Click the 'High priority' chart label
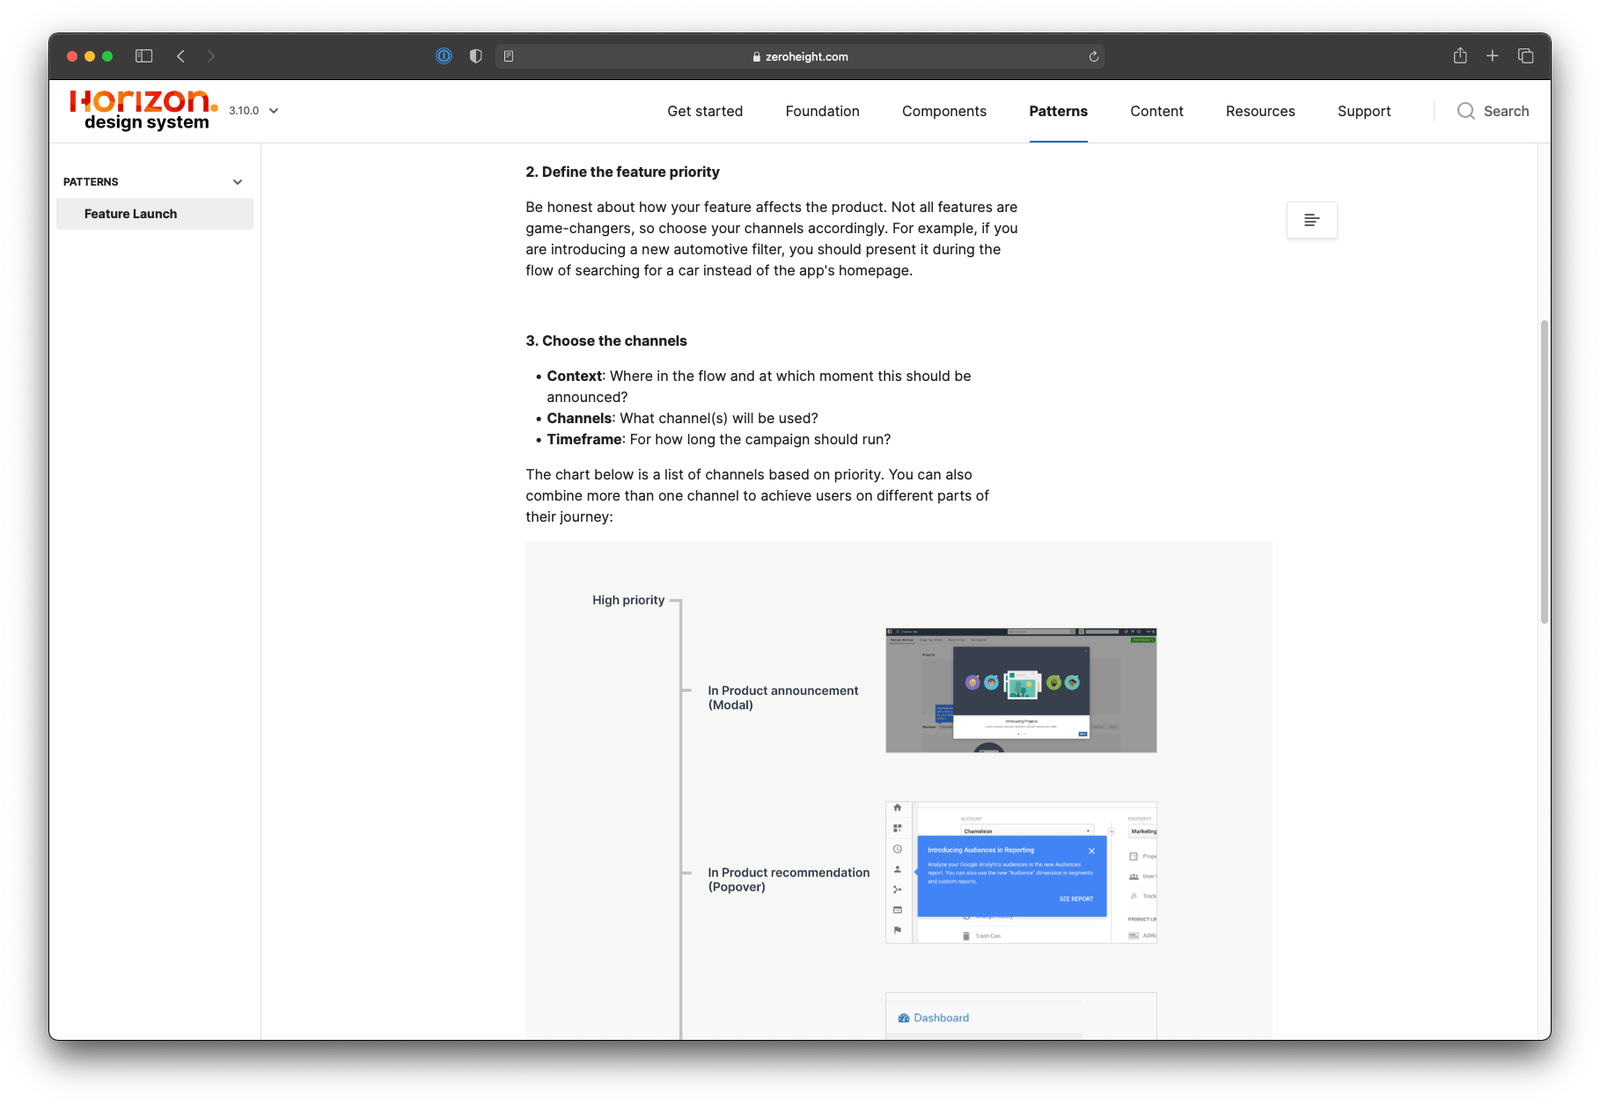The image size is (1600, 1105). point(628,600)
